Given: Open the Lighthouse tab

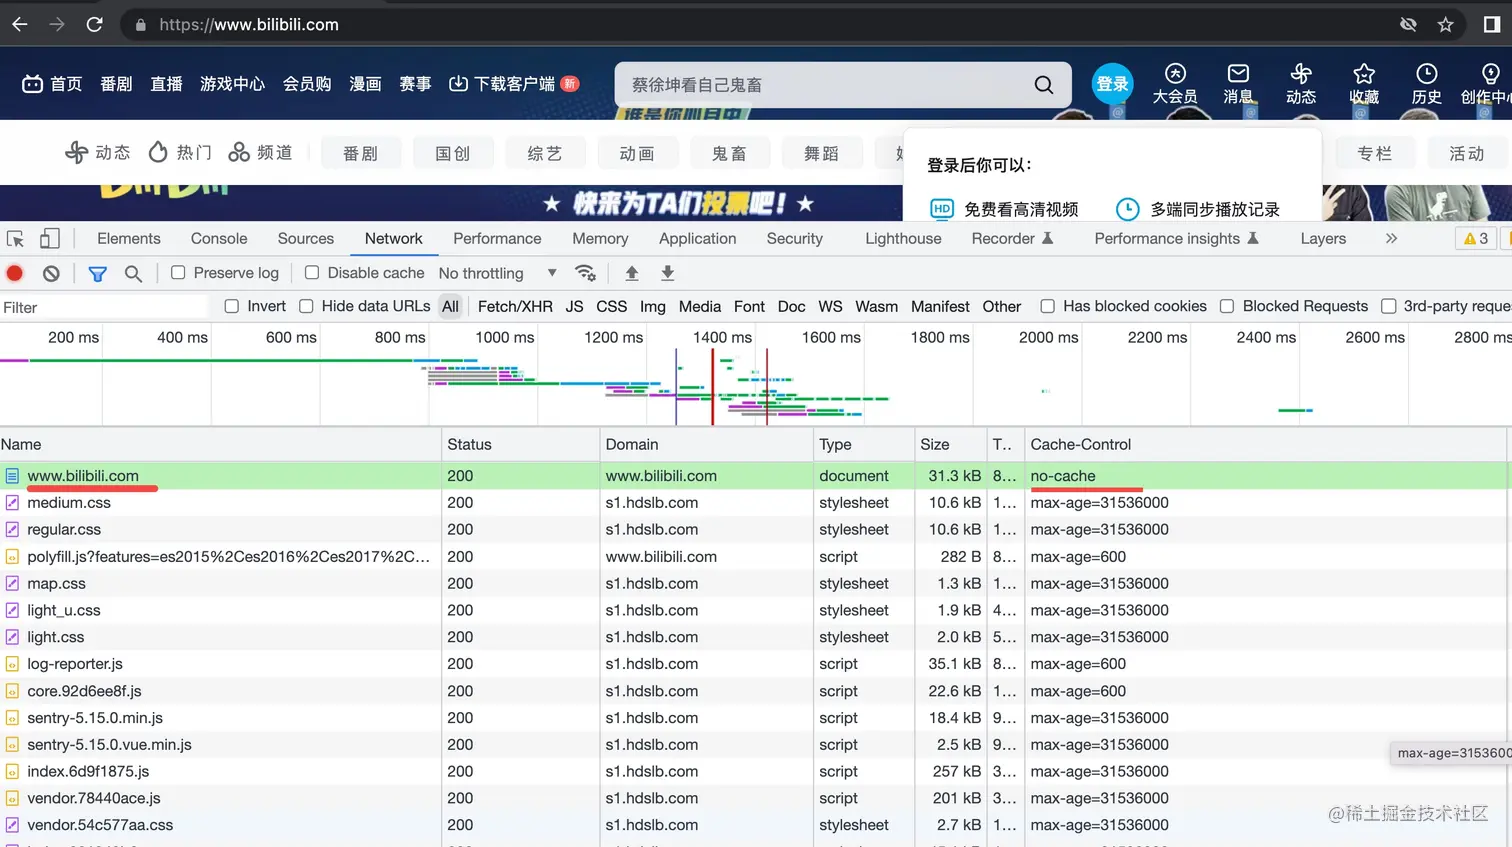Looking at the screenshot, I should [x=903, y=239].
